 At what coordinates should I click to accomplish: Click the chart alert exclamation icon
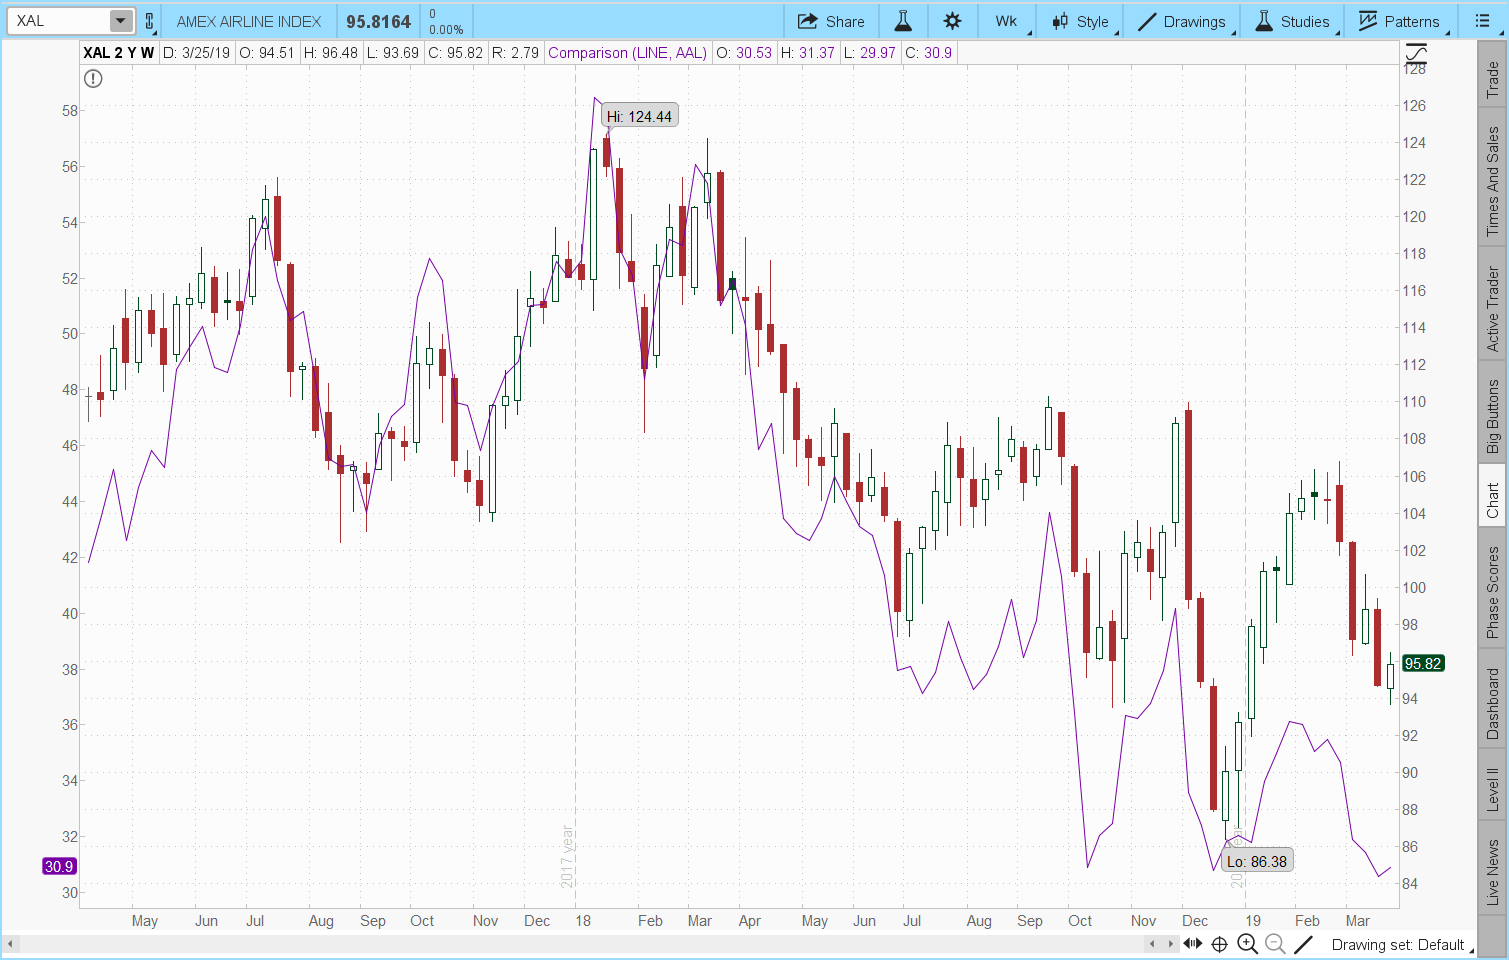[x=93, y=79]
